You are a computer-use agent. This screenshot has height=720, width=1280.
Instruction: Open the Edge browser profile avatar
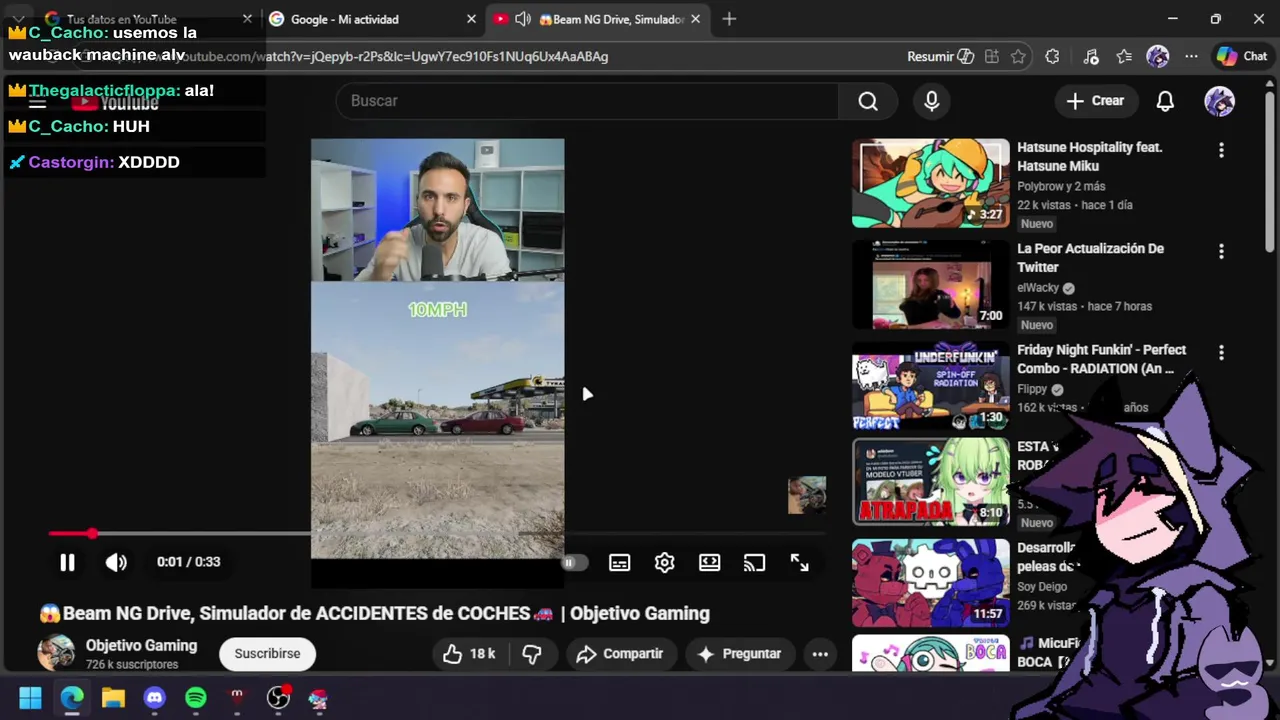(1158, 57)
